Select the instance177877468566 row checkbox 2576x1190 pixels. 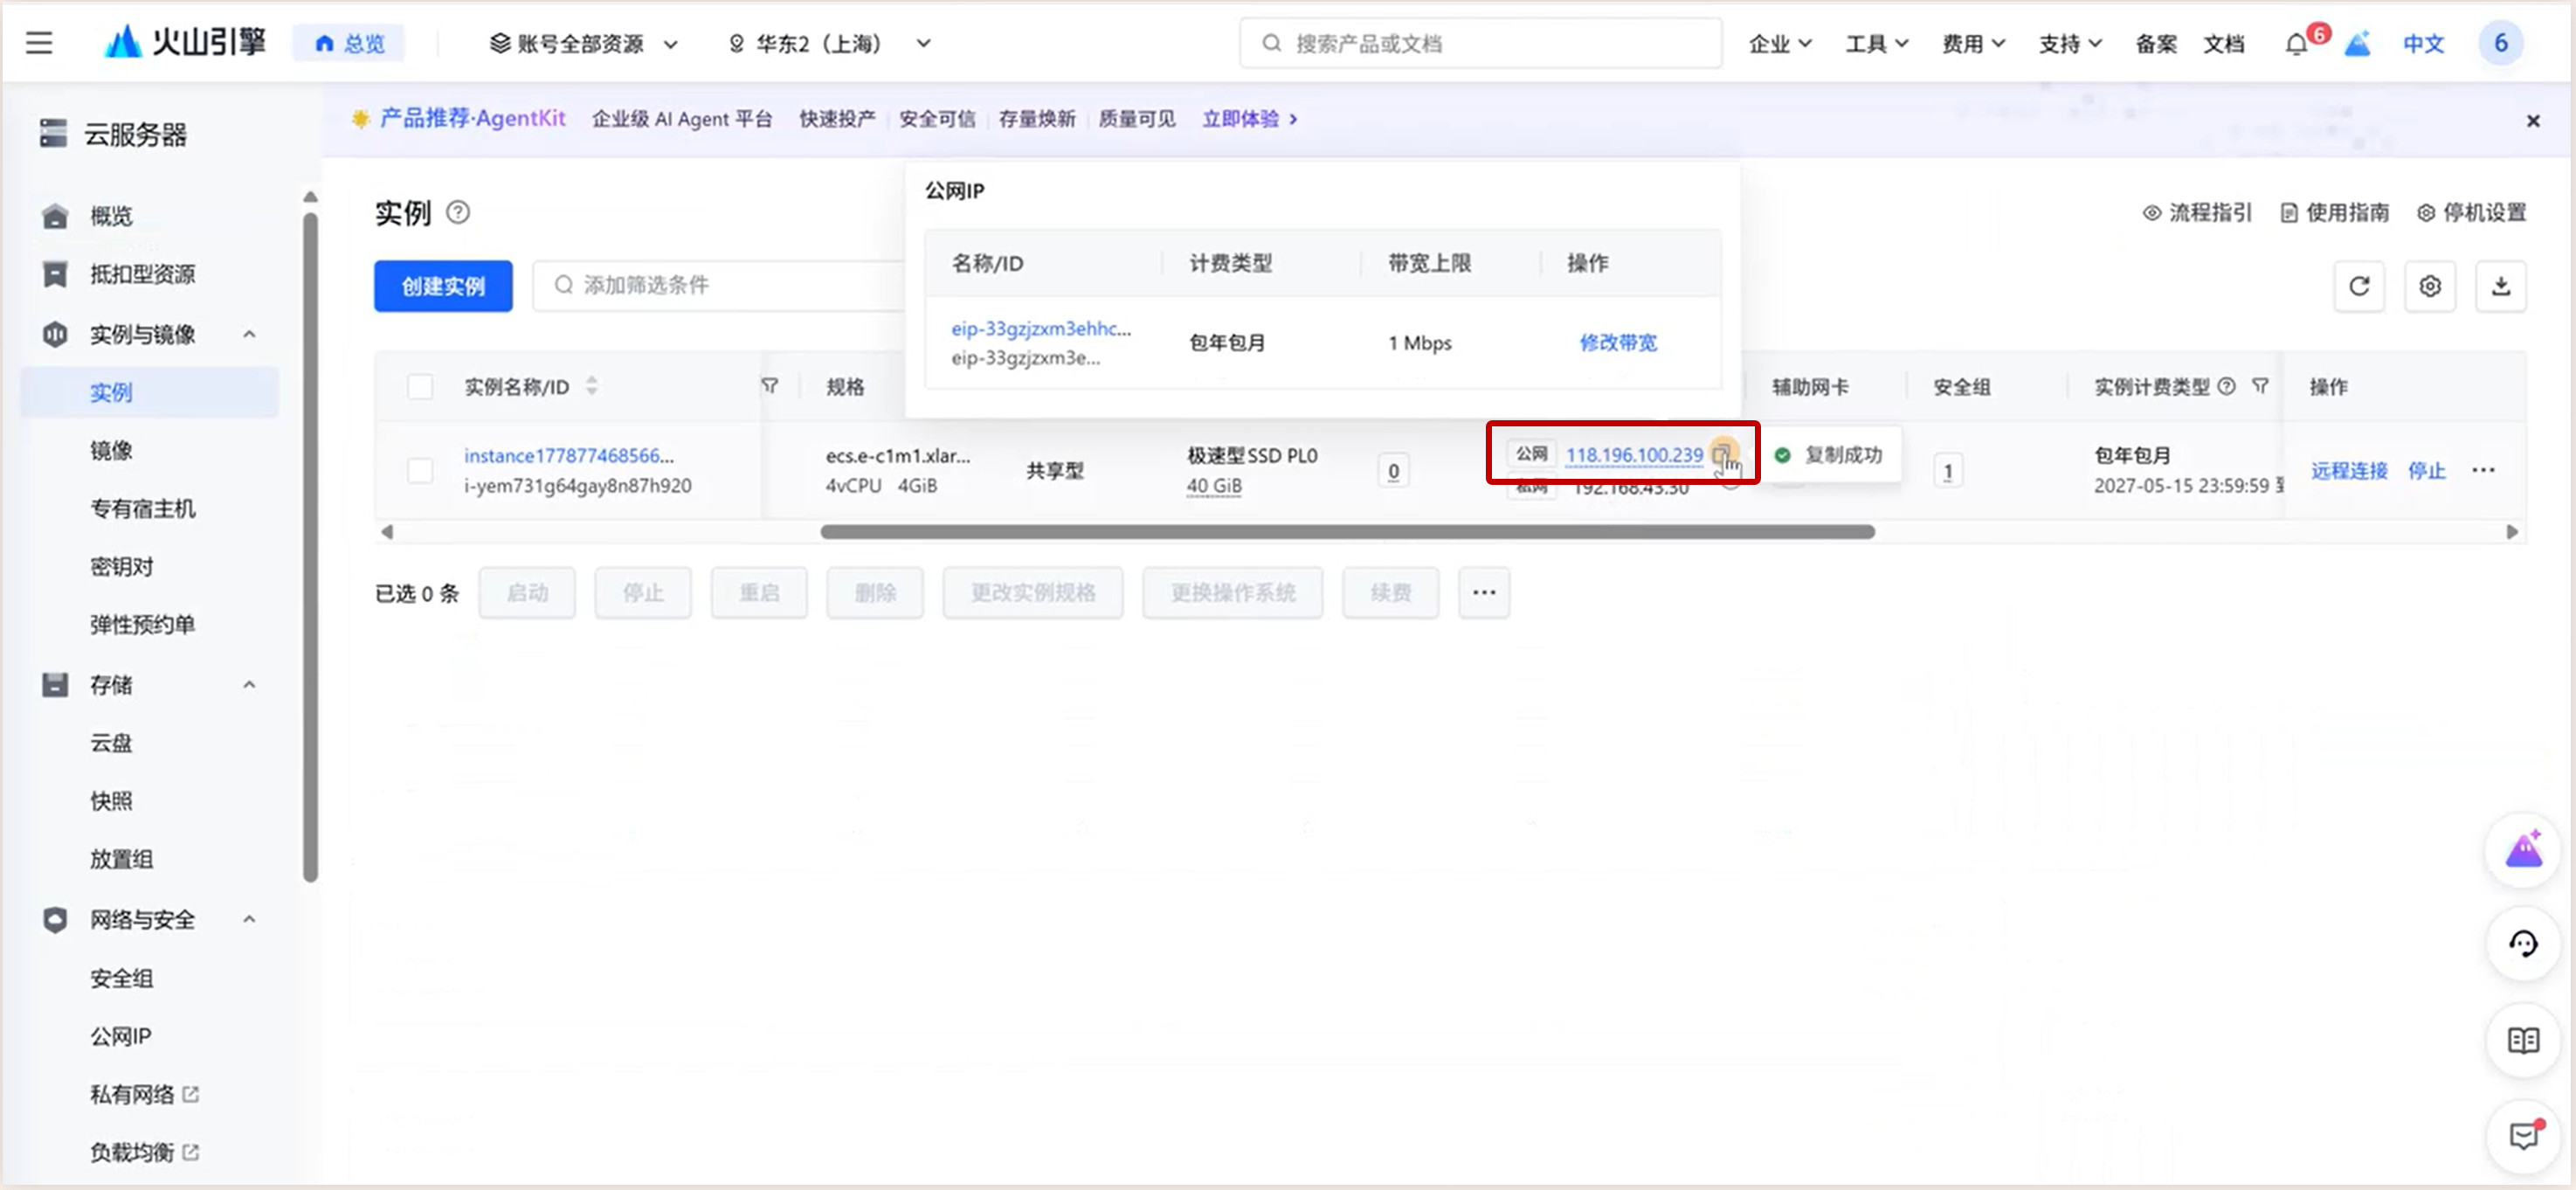click(x=420, y=470)
